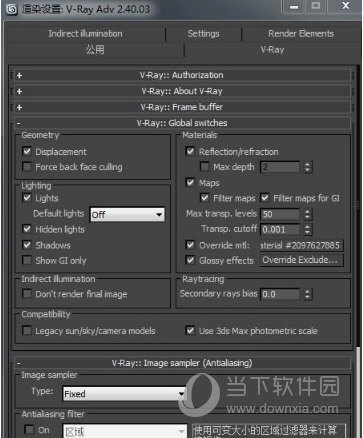363x438 pixels.
Task: Enable the Max depth checkbox
Action: coord(205,166)
